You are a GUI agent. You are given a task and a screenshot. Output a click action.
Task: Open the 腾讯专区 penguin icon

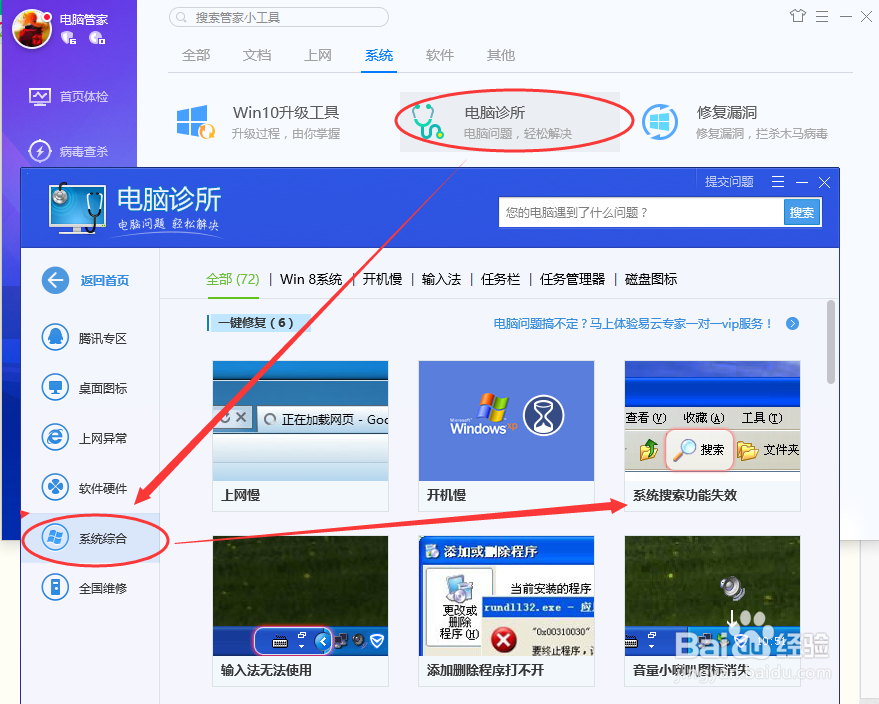[55, 337]
